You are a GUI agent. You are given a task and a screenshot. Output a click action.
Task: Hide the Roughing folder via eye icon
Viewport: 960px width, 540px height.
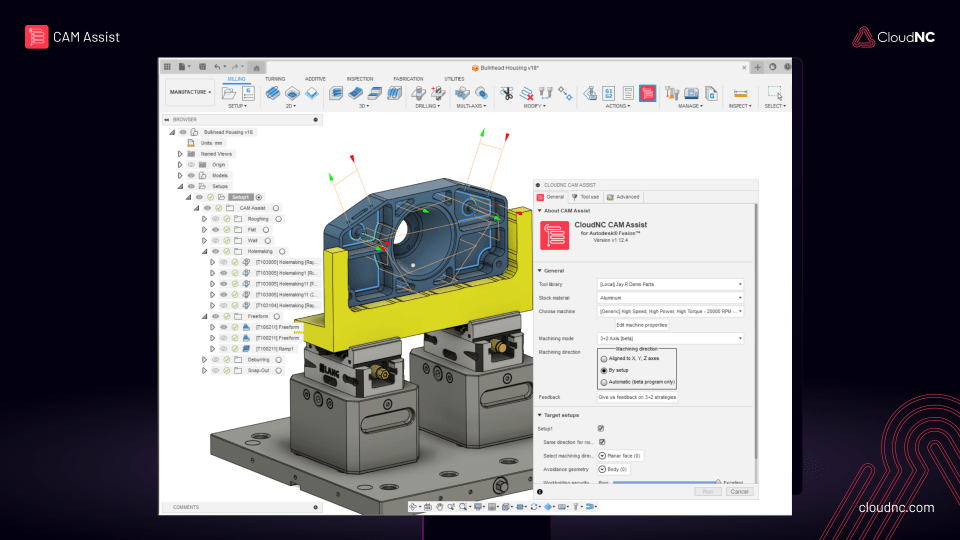[214, 218]
